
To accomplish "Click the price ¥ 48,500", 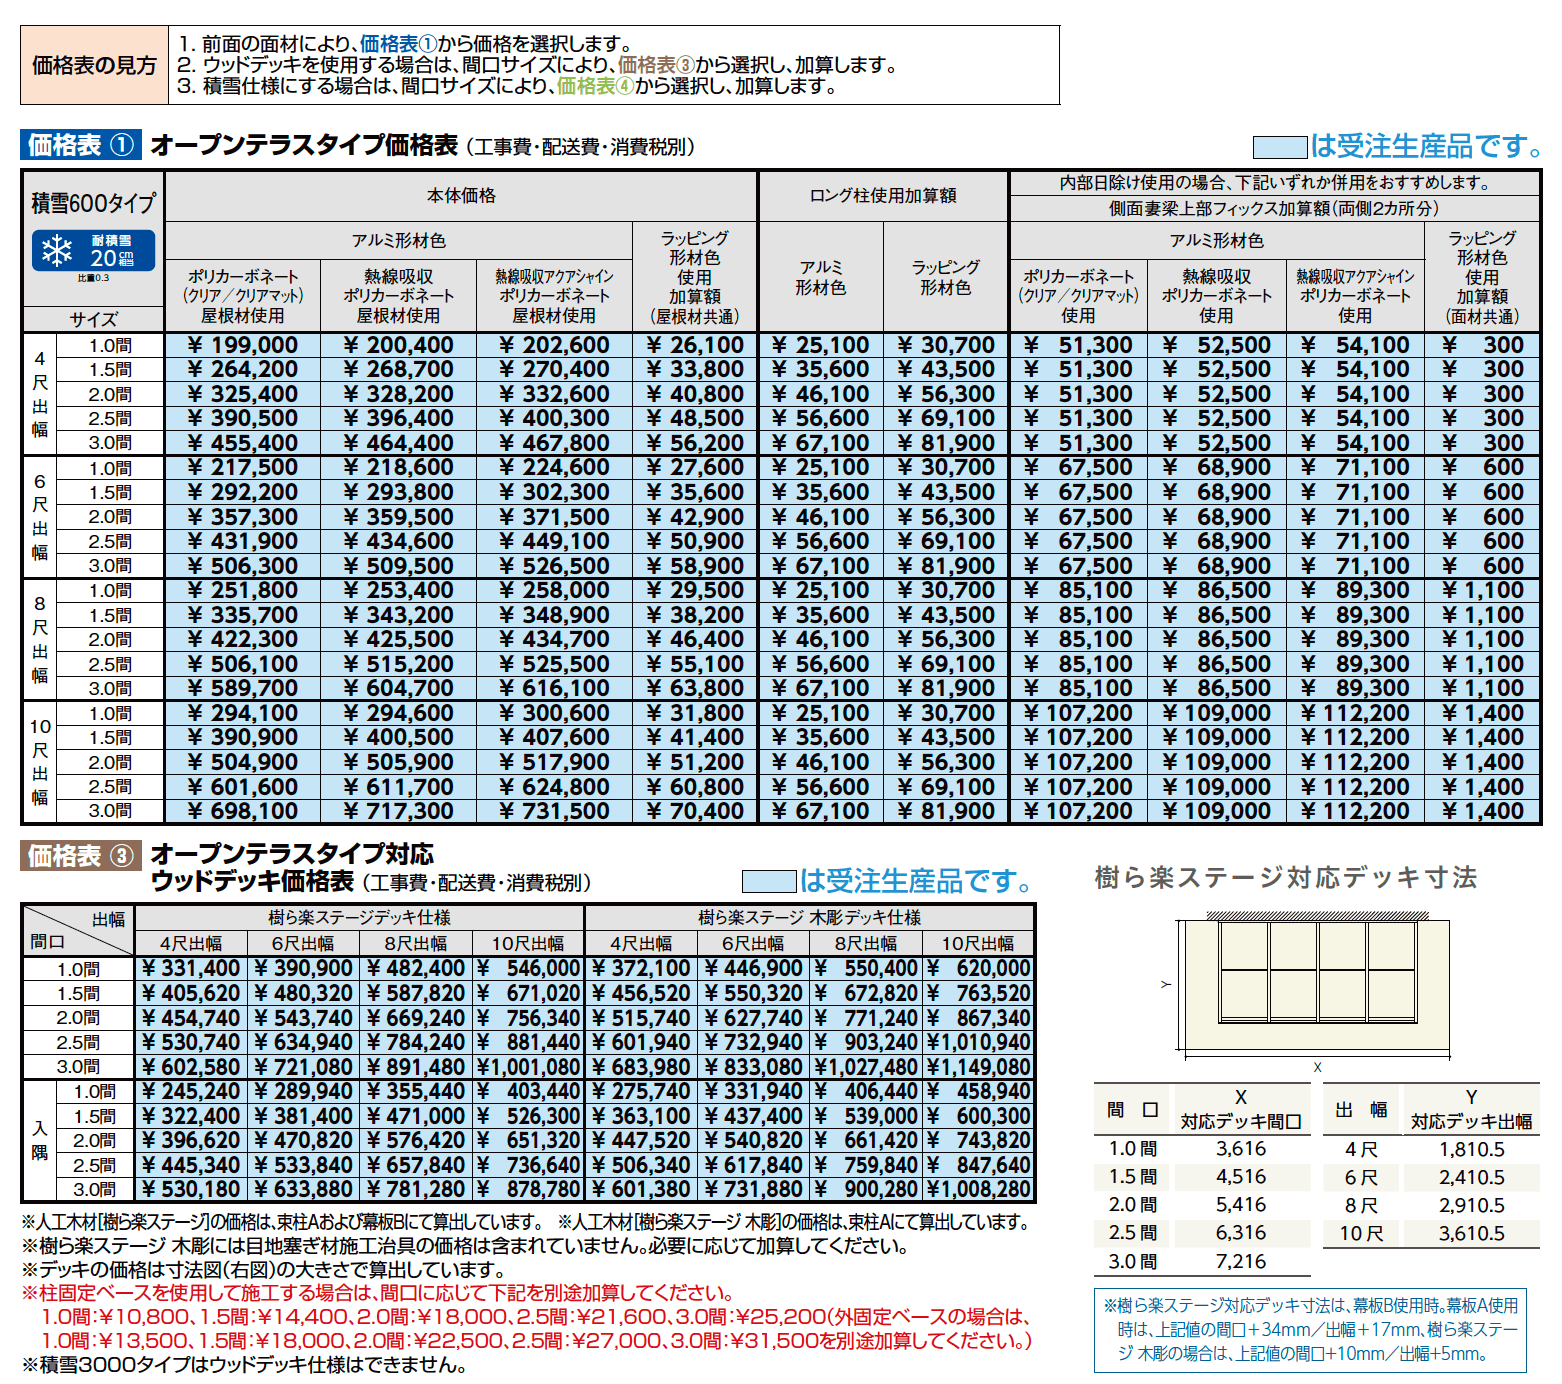I will [695, 419].
